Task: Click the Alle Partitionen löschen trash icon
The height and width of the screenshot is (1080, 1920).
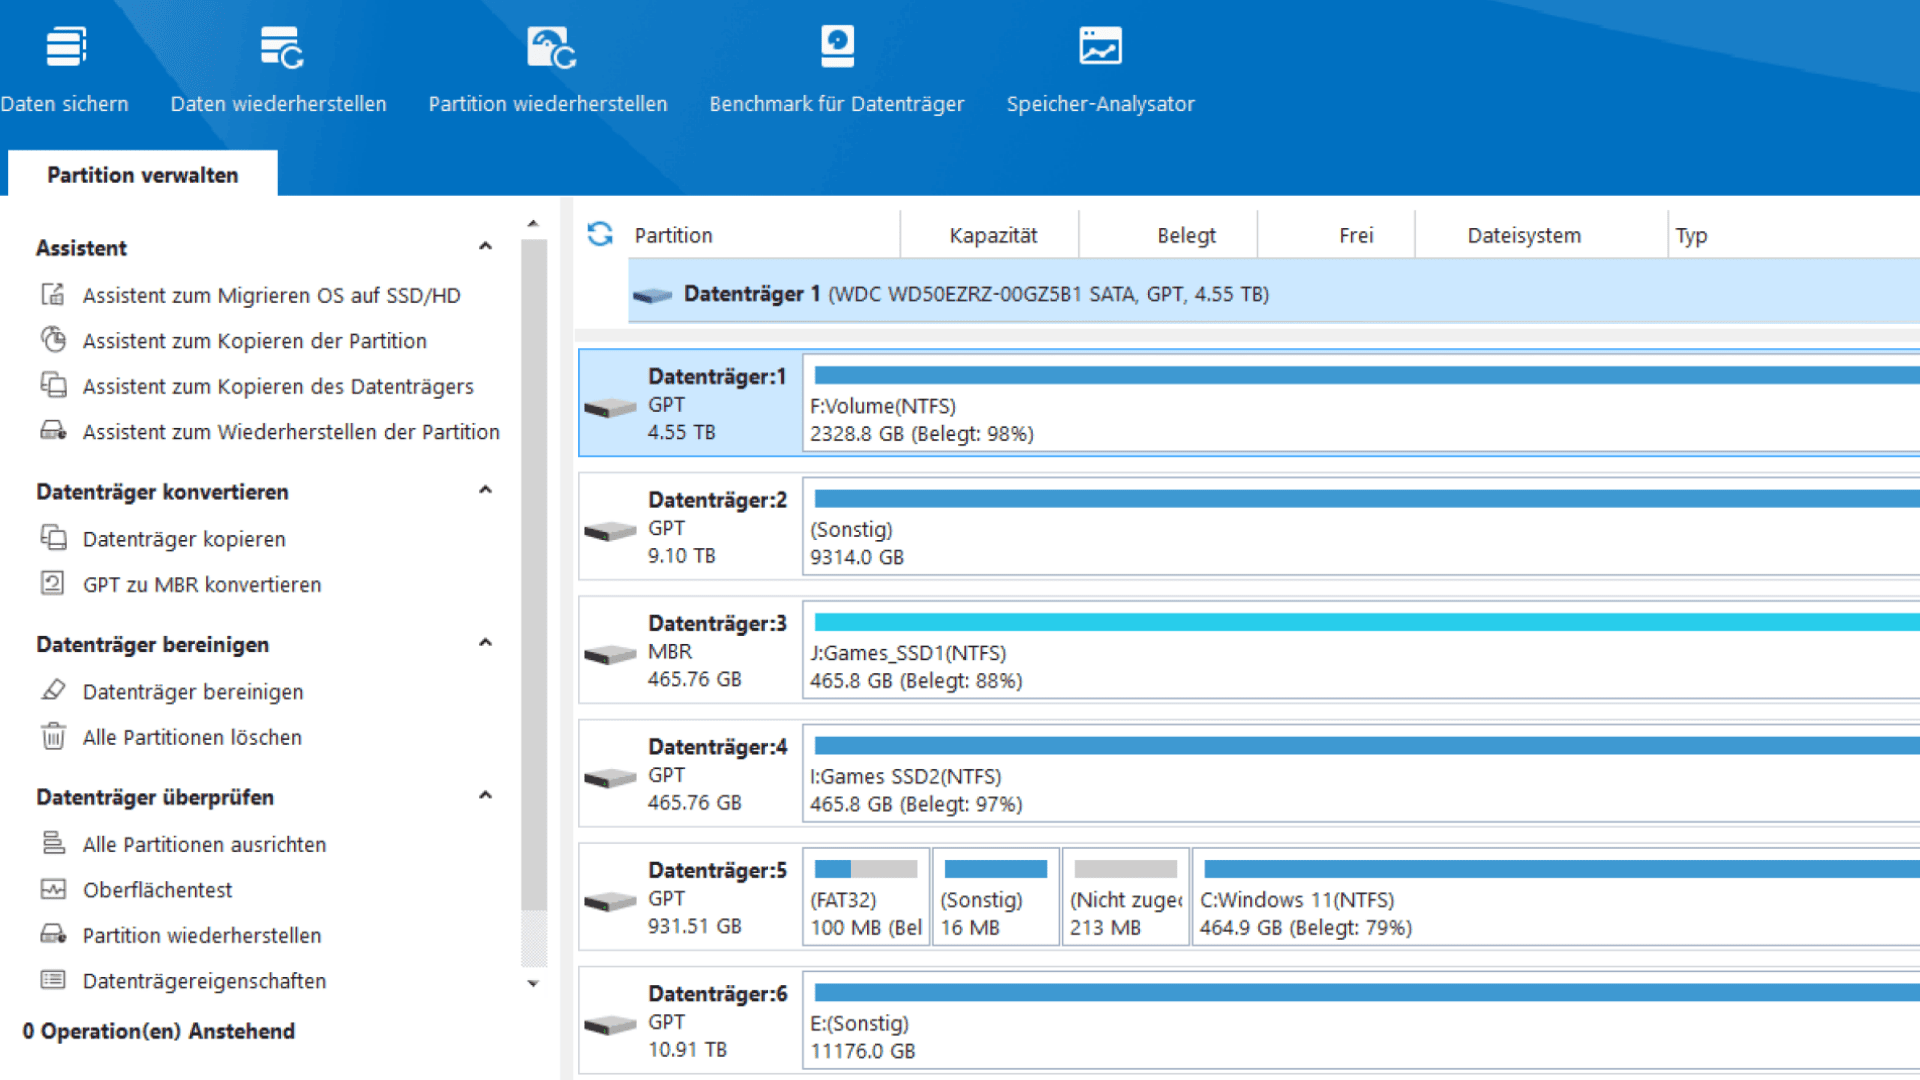Action: click(x=53, y=737)
